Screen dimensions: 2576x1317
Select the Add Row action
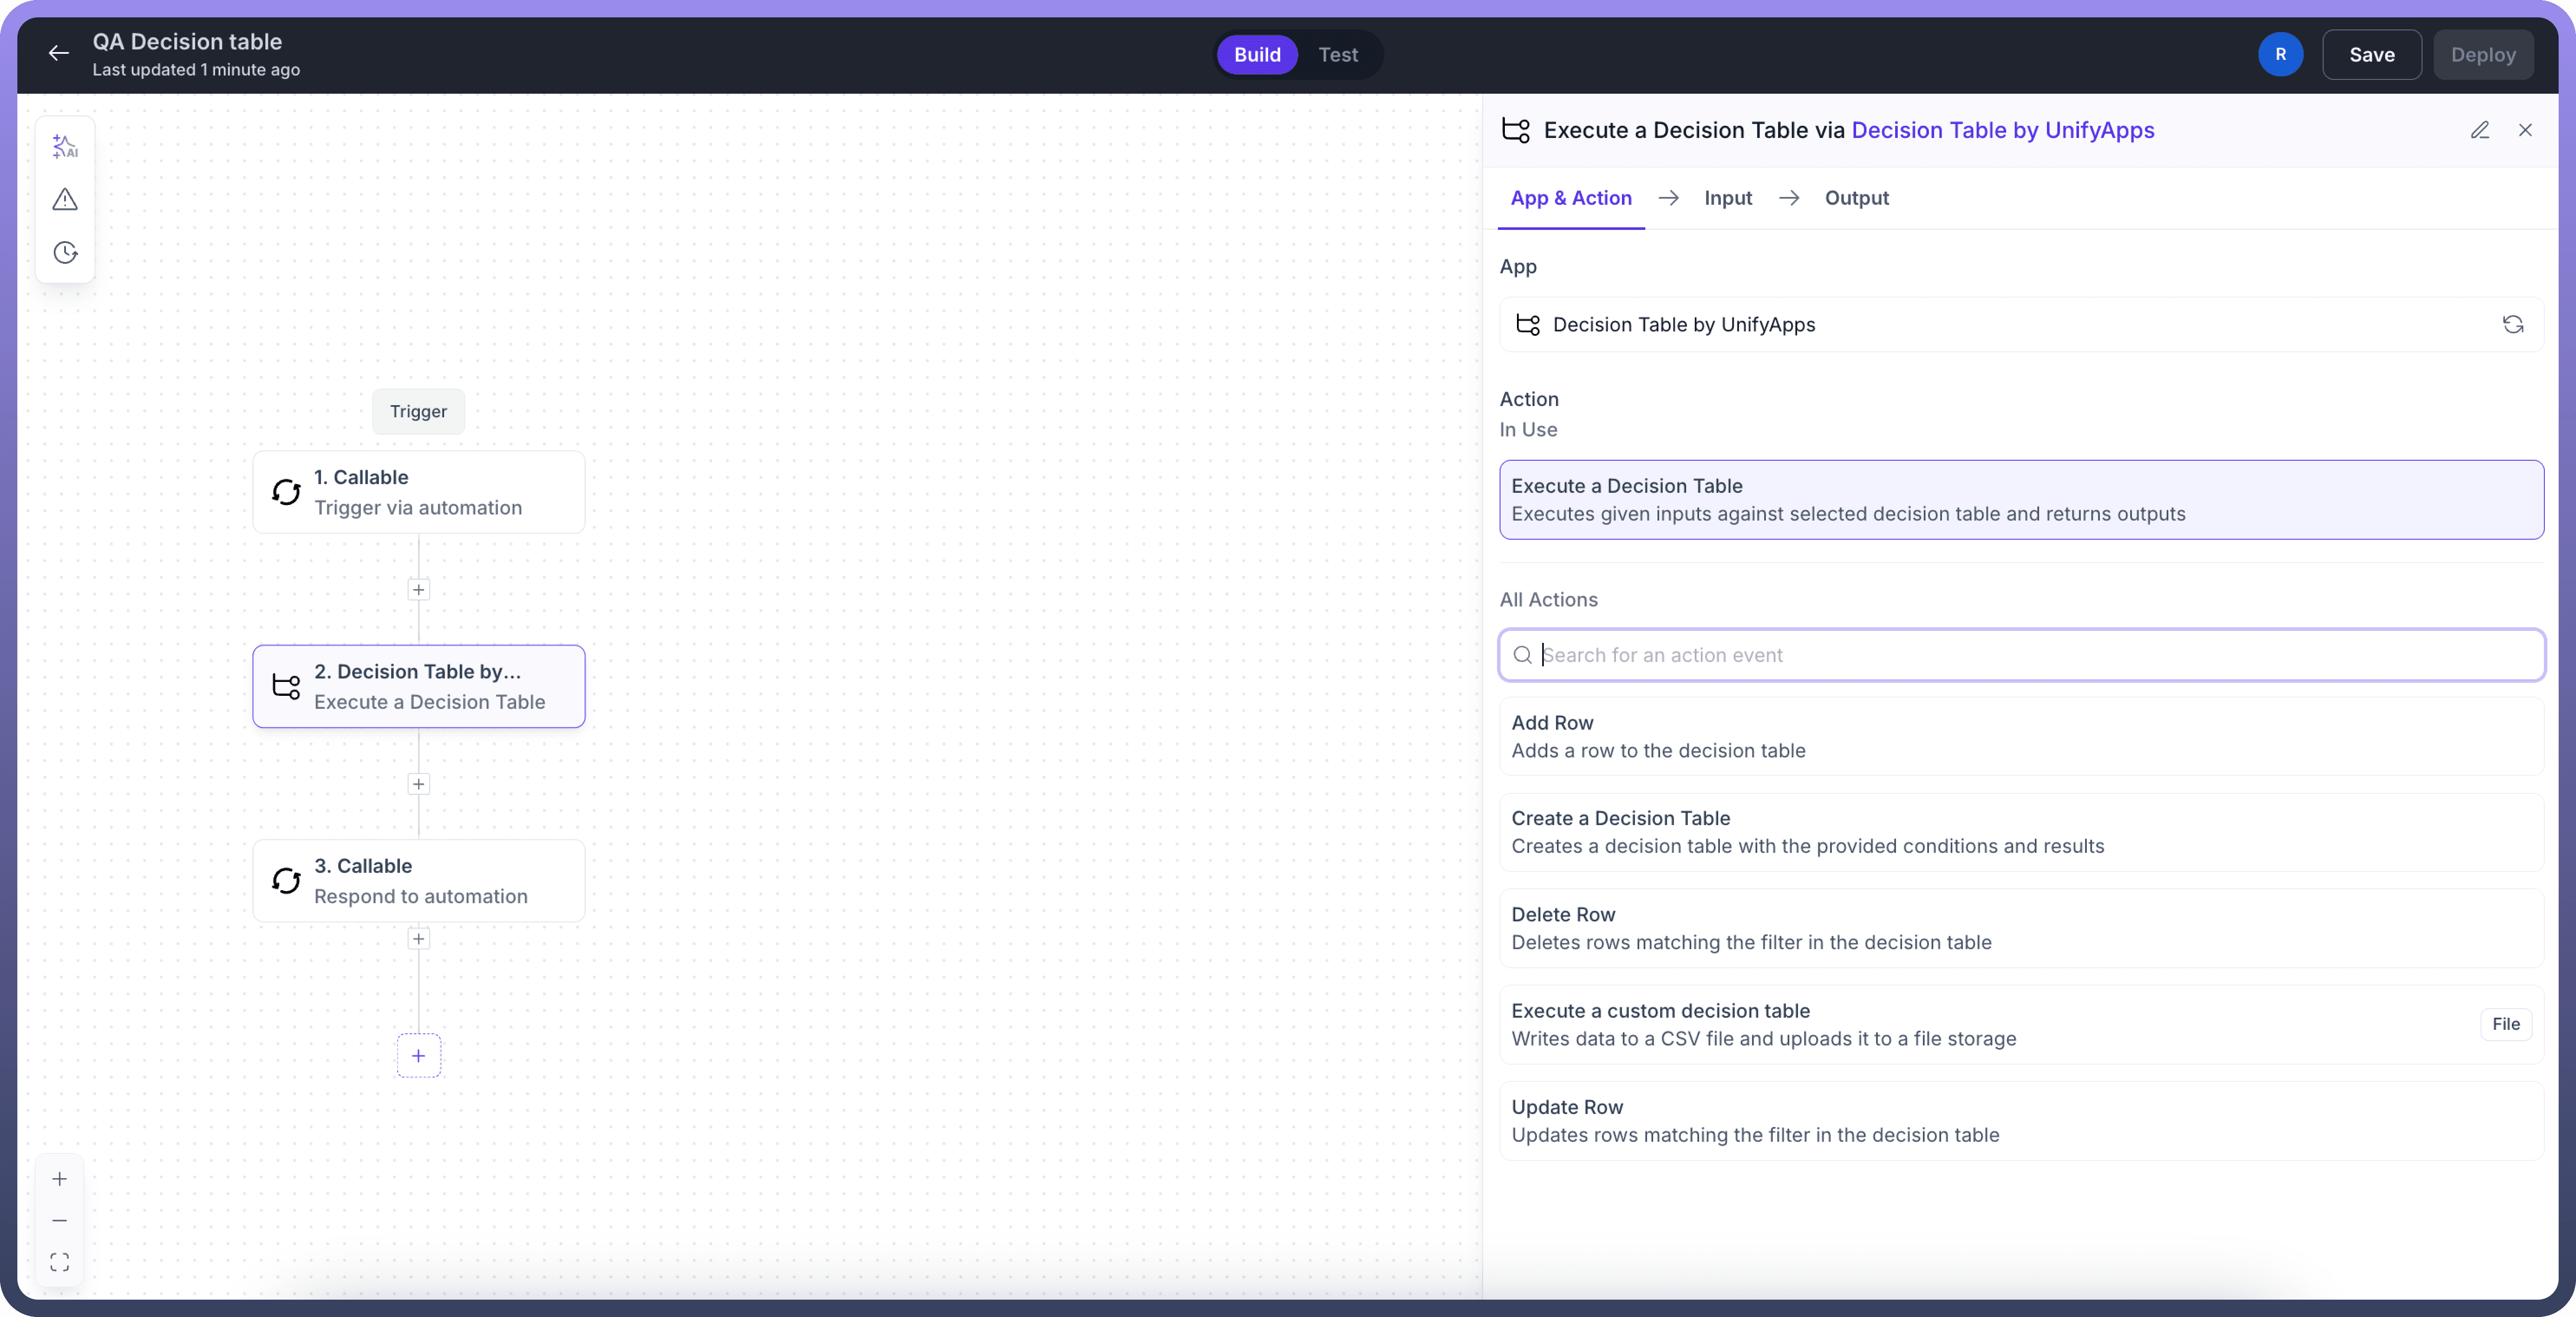click(x=2020, y=736)
